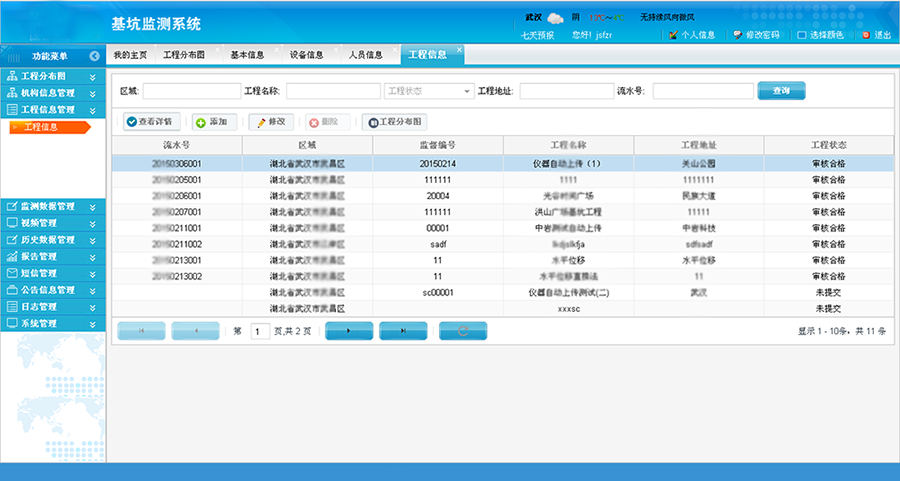Open 个人信息 in the top bar
This screenshot has height=481, width=900.
691,35
